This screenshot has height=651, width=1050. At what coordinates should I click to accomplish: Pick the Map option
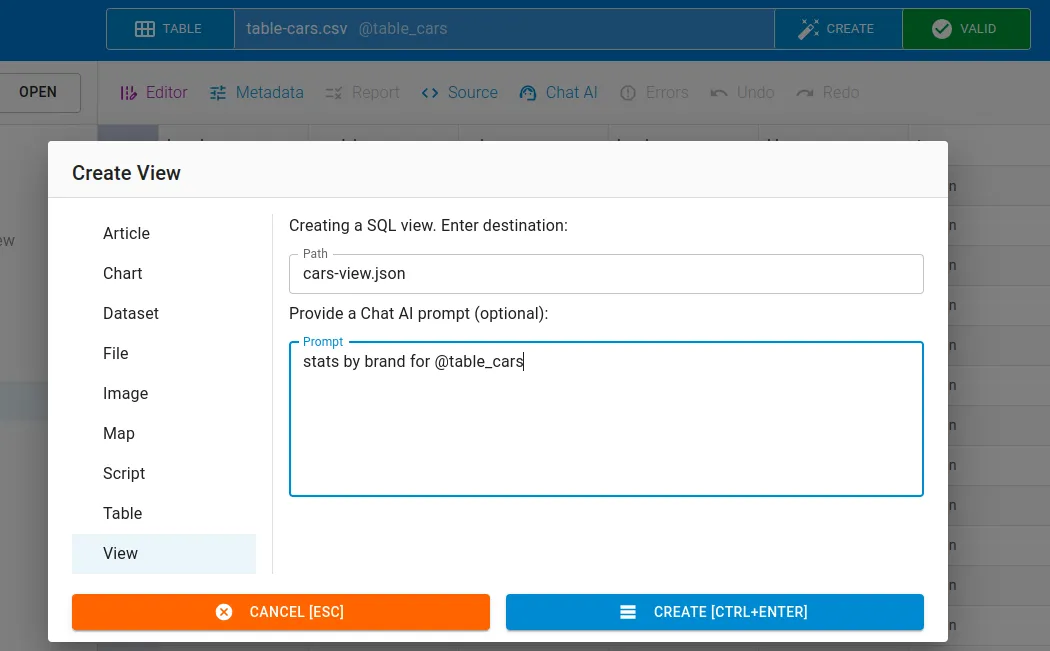click(118, 433)
